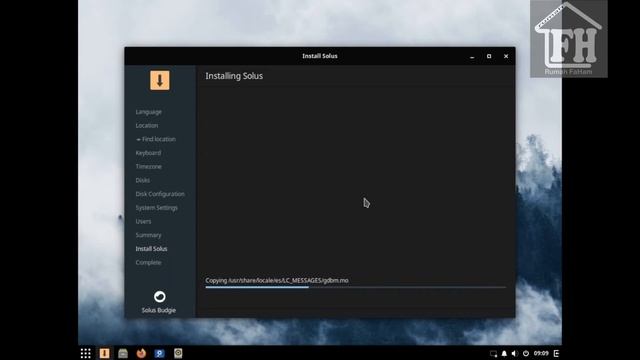Viewport: 640px width, 360px height.
Task: Click the installation progress bar
Action: click(x=356, y=287)
